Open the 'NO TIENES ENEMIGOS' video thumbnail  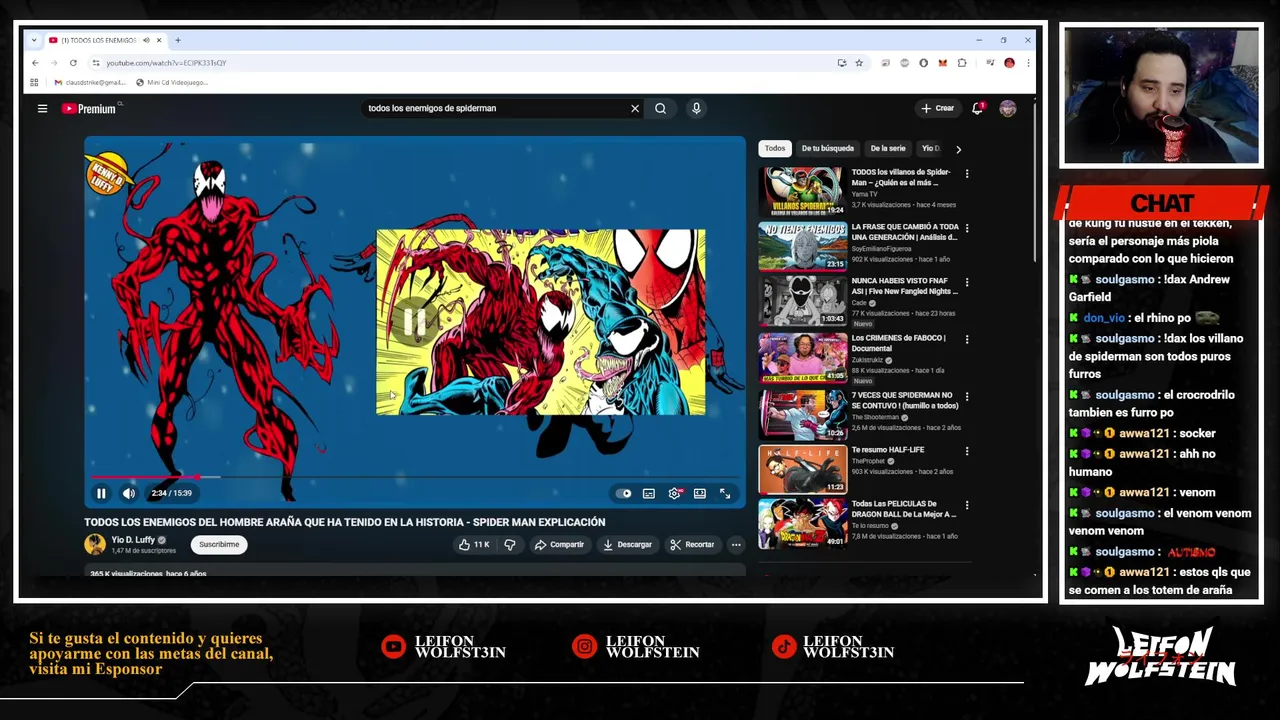pos(802,246)
